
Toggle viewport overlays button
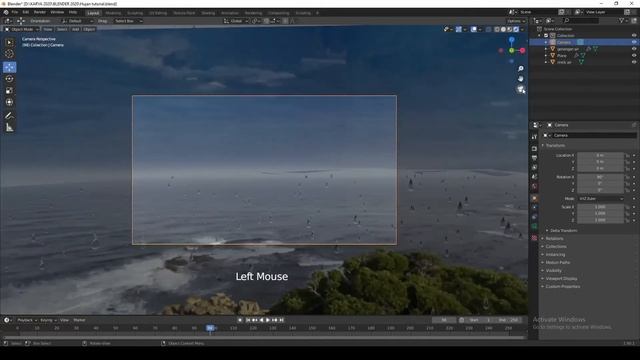tap(473, 29)
